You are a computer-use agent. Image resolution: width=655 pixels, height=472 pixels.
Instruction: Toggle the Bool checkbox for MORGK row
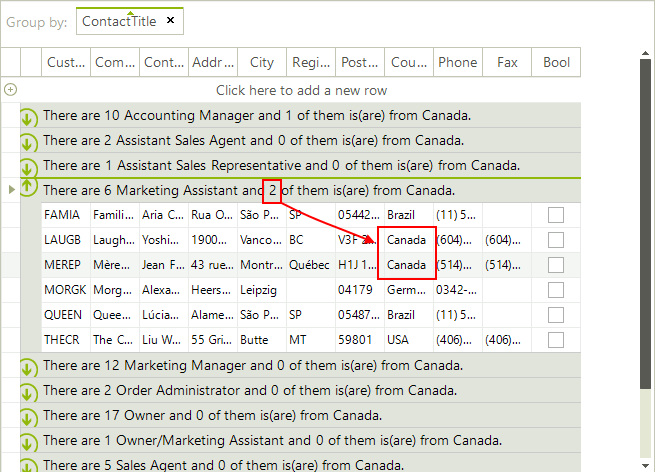tap(556, 290)
